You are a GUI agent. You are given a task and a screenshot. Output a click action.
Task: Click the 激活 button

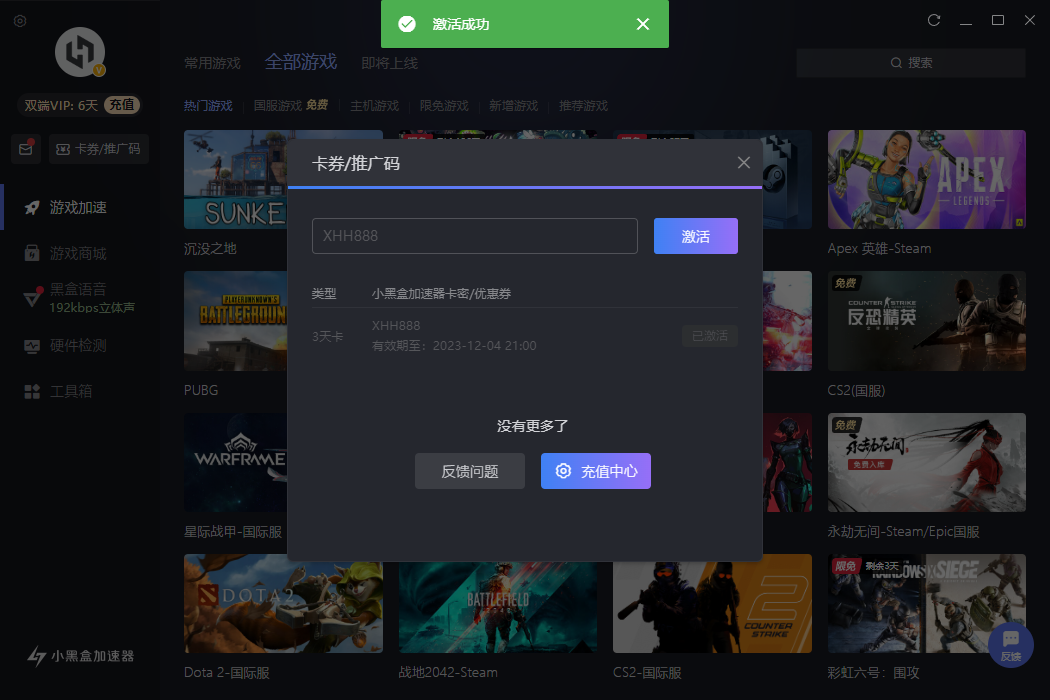[x=696, y=236]
